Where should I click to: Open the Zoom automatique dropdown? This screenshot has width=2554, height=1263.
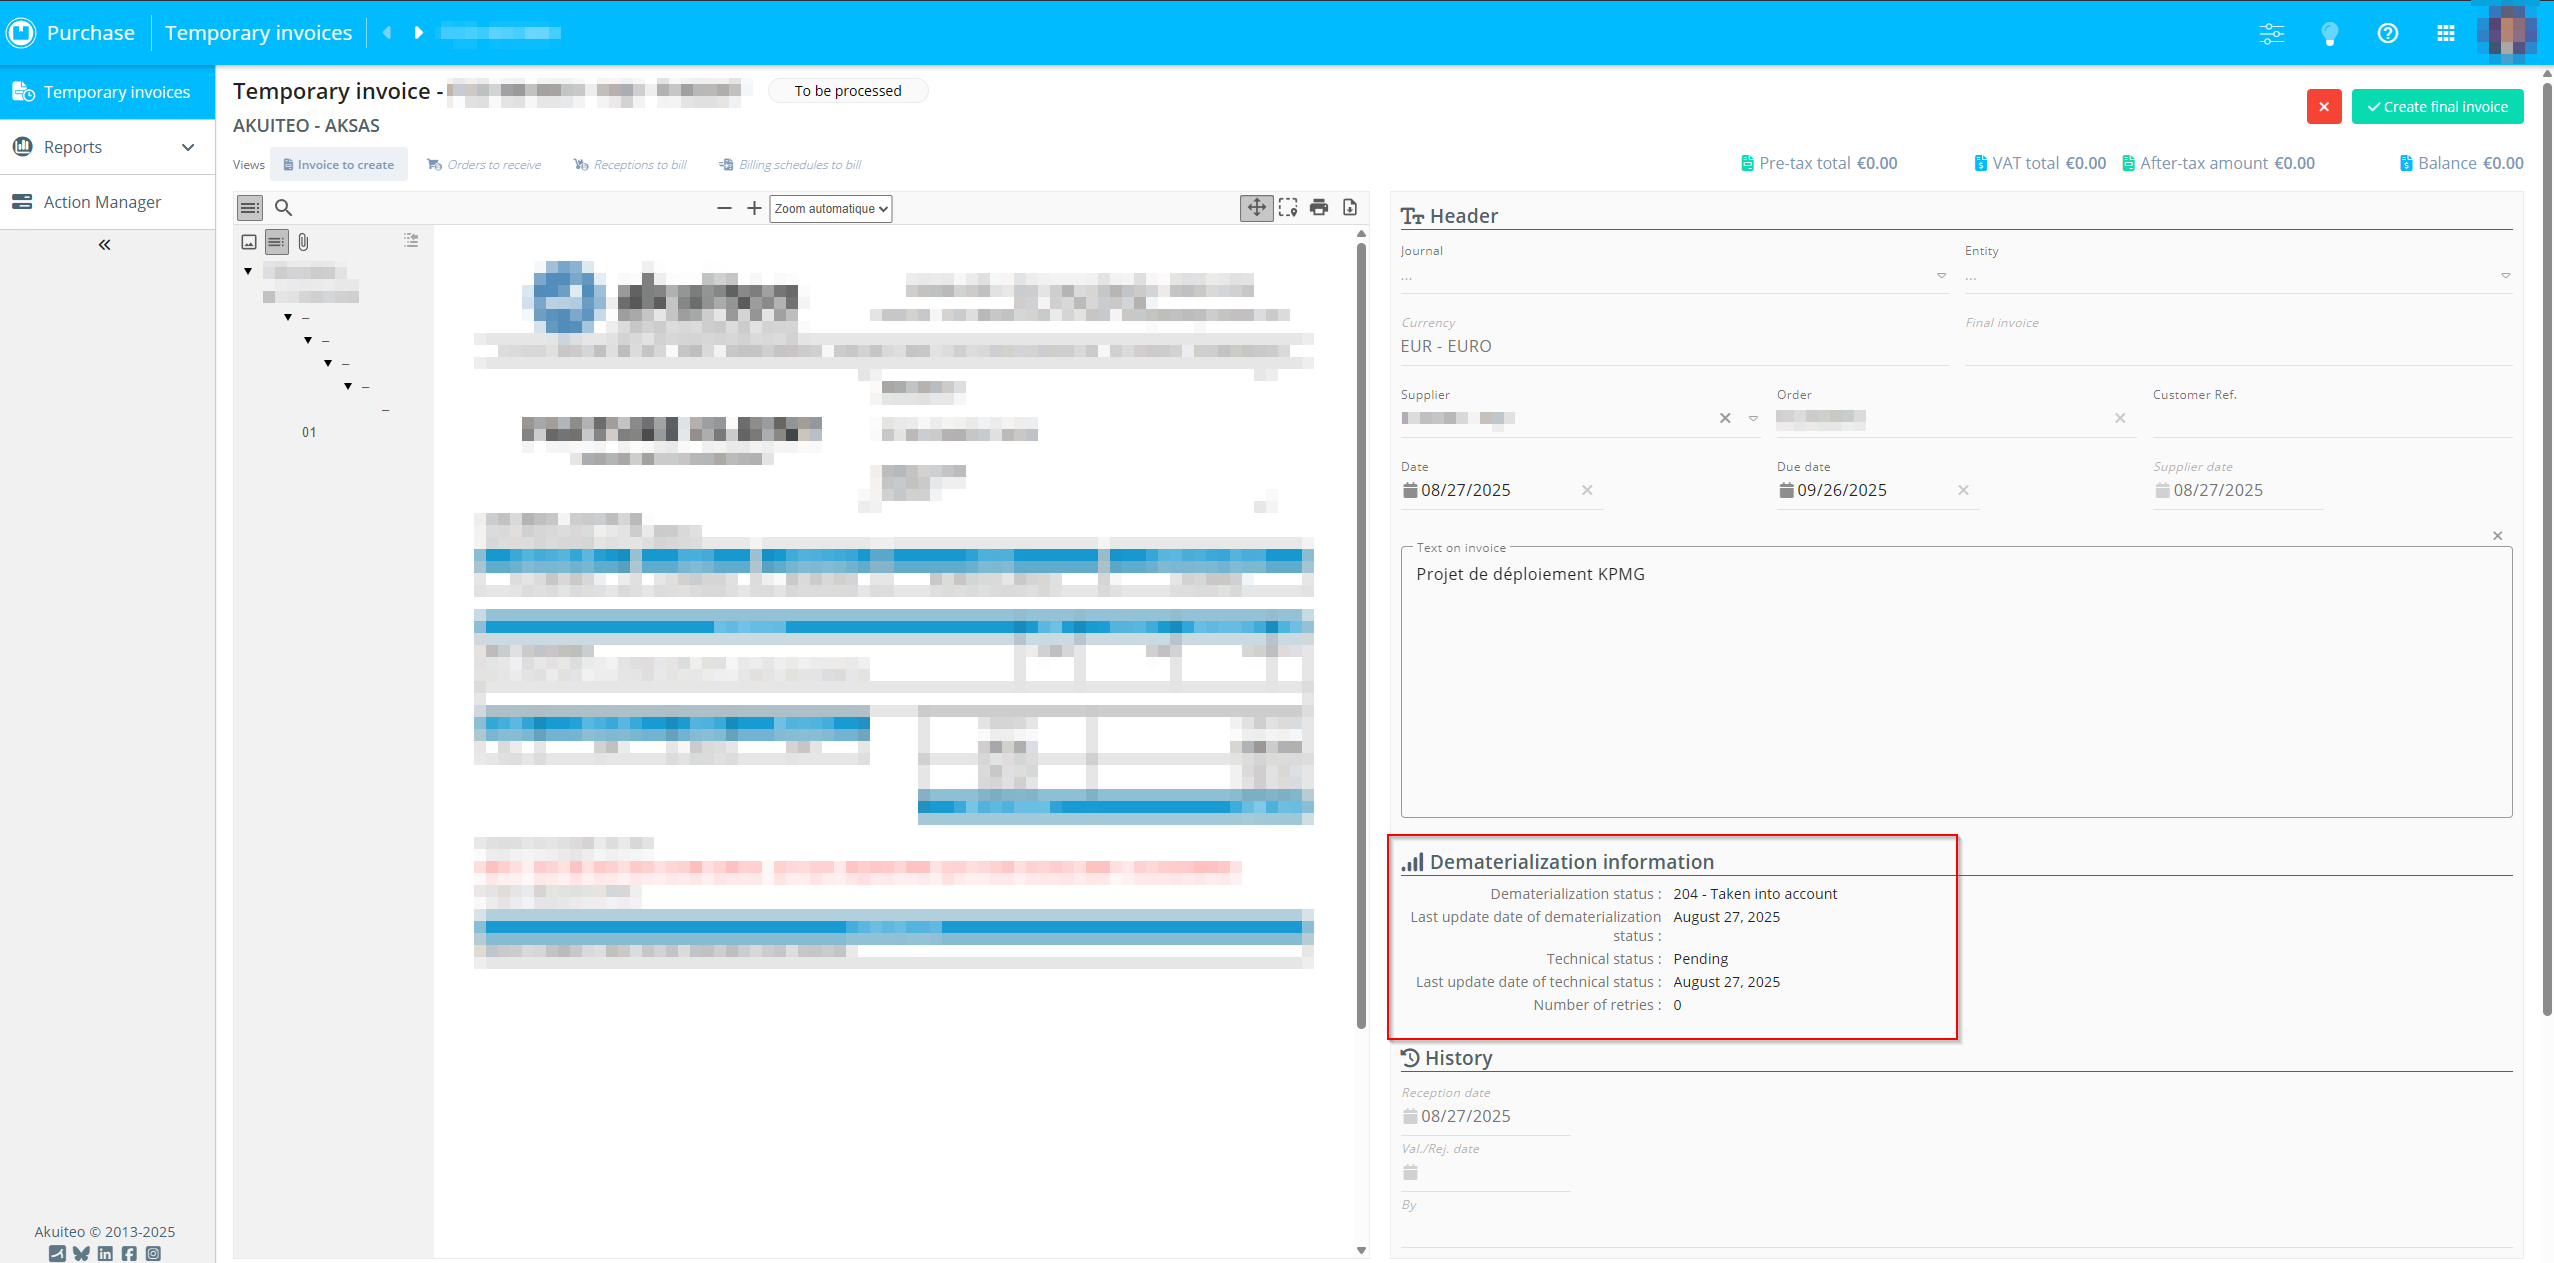pos(830,209)
